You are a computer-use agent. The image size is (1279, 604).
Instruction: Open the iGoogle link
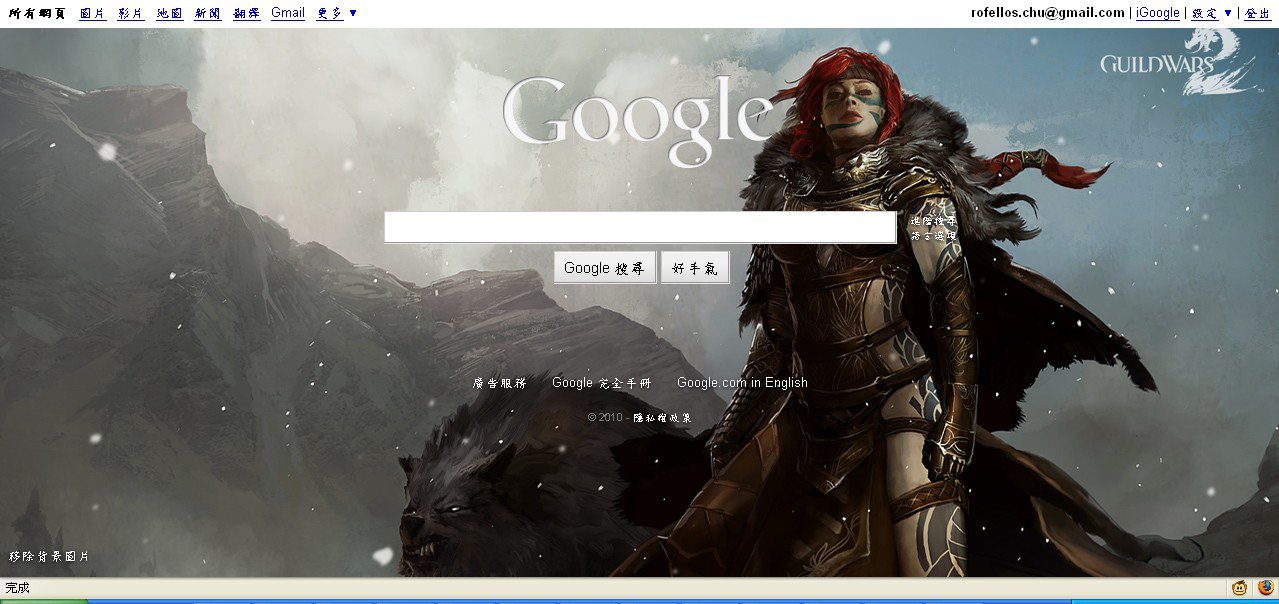[x=1158, y=13]
